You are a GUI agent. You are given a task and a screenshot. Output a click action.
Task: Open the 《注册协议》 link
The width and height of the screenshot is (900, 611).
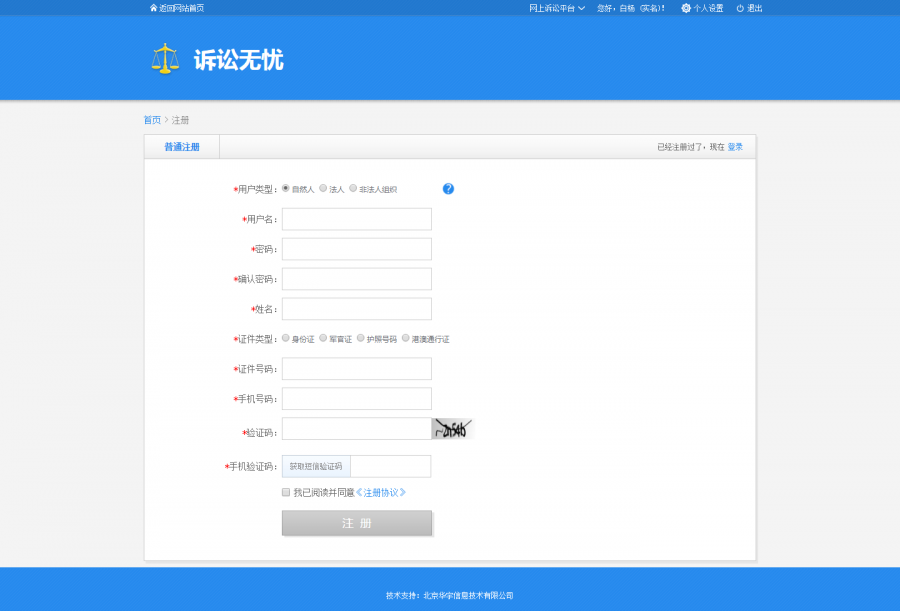pos(381,493)
